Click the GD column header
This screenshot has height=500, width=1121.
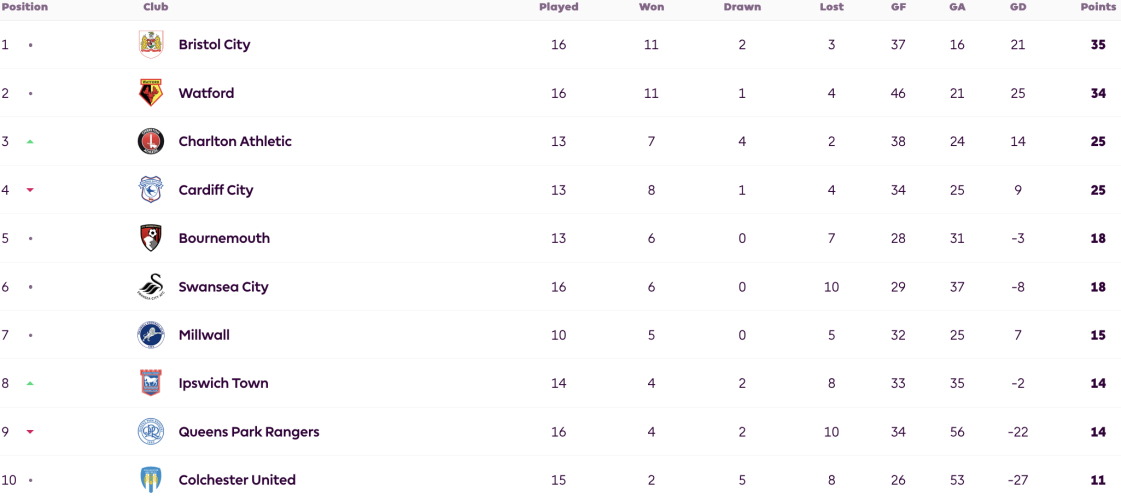(1018, 7)
